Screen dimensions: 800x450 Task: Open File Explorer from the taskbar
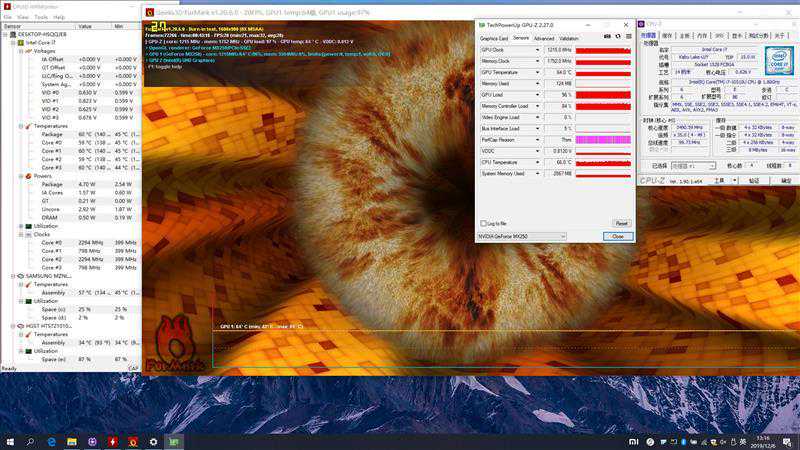coord(72,441)
